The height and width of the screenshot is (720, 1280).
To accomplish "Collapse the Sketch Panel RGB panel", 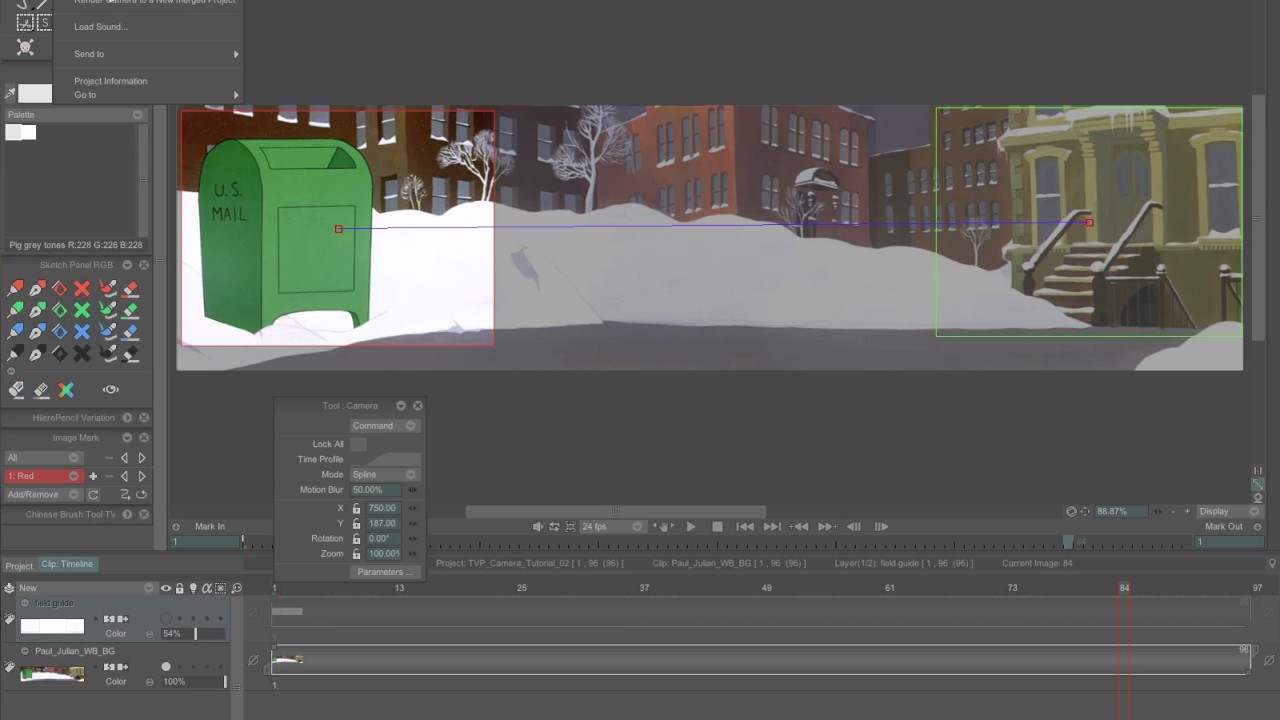I will (127, 265).
